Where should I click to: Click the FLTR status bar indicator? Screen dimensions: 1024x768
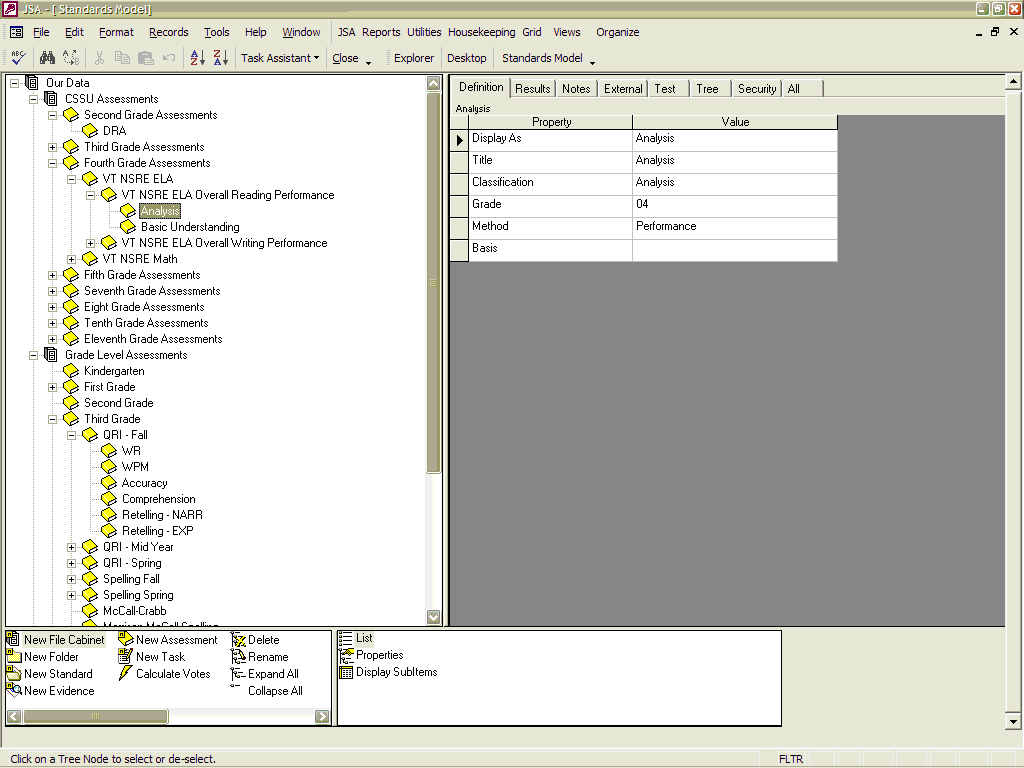[x=791, y=759]
